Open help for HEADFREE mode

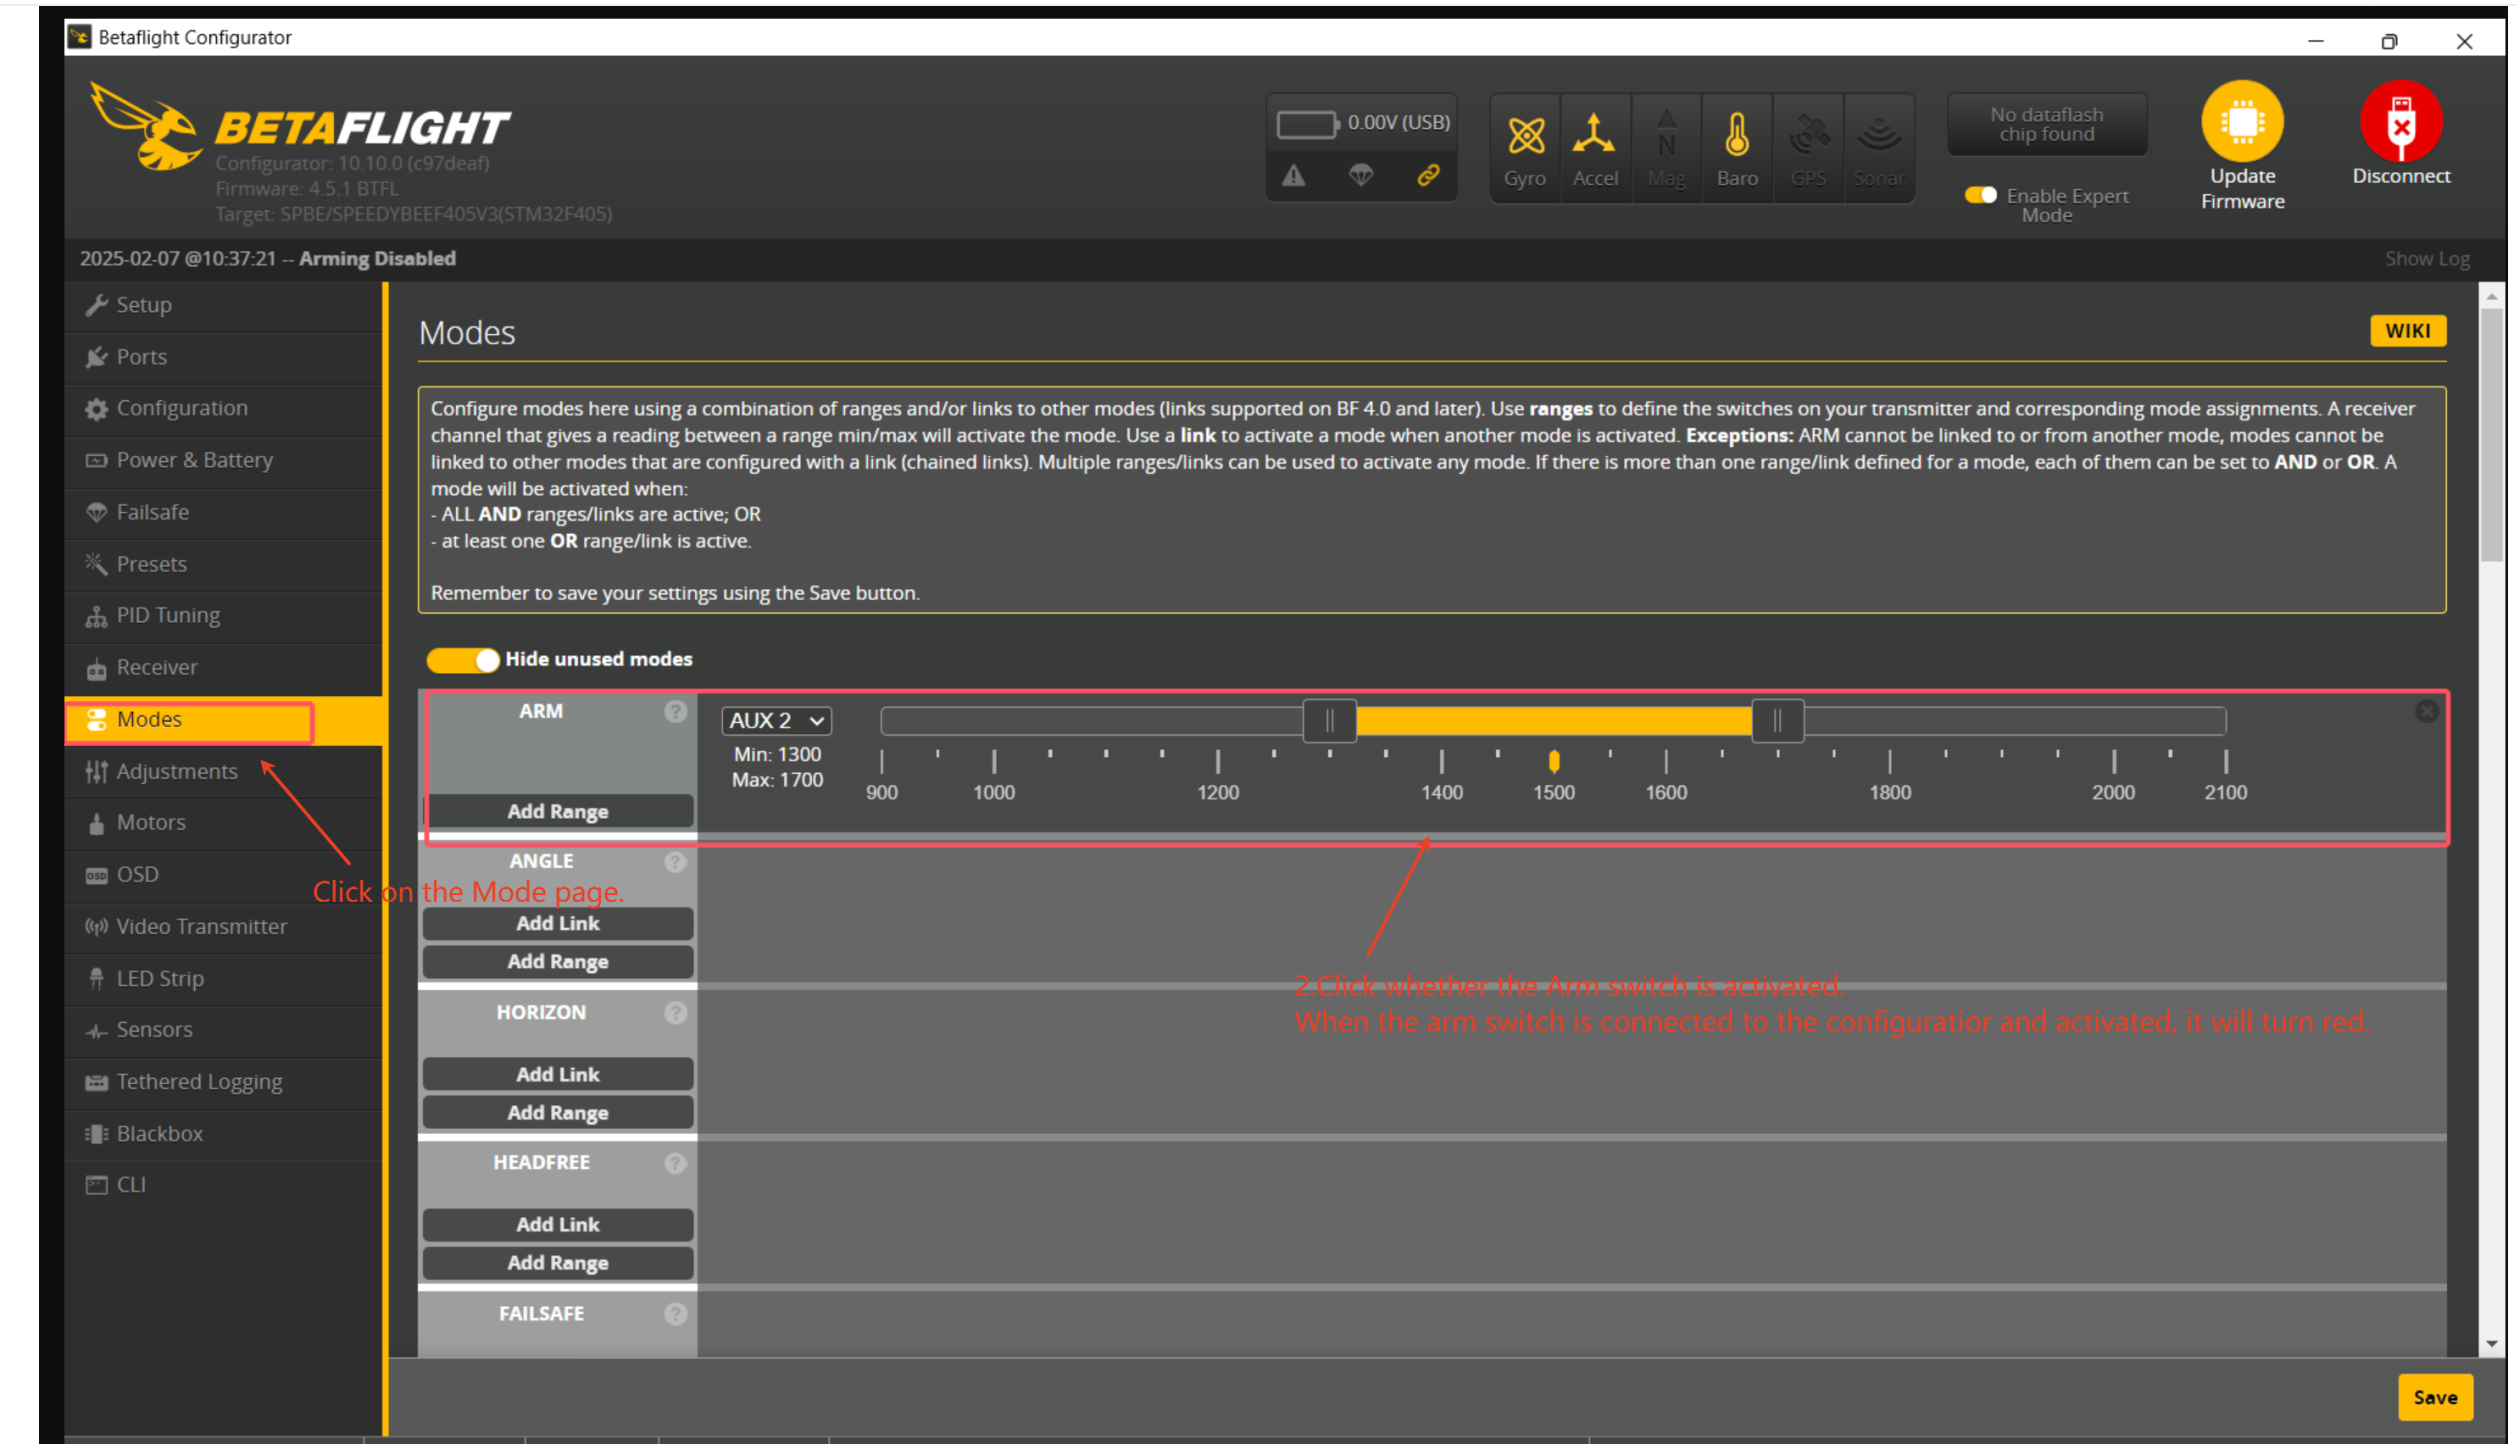[x=676, y=1164]
